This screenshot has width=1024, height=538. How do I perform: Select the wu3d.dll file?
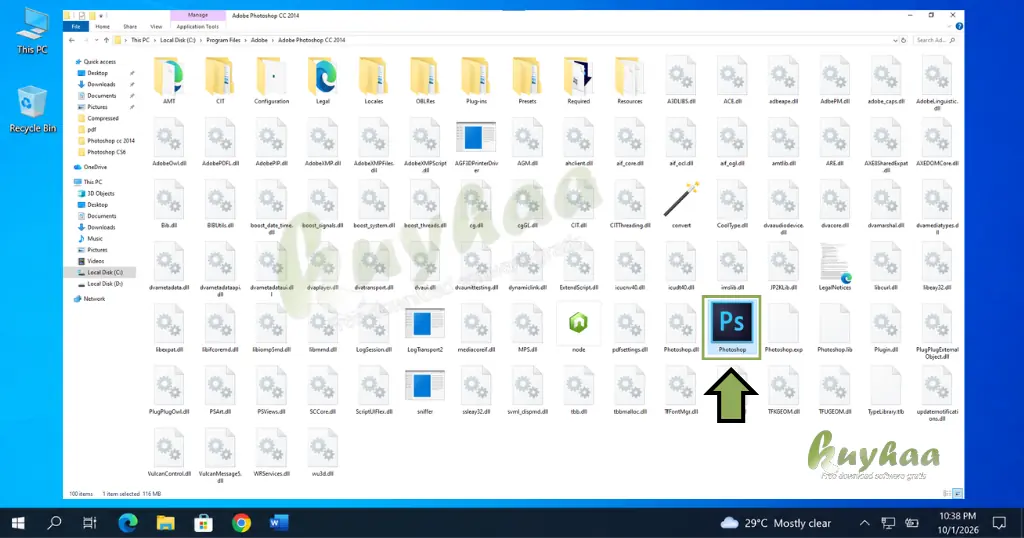pyautogui.click(x=323, y=453)
